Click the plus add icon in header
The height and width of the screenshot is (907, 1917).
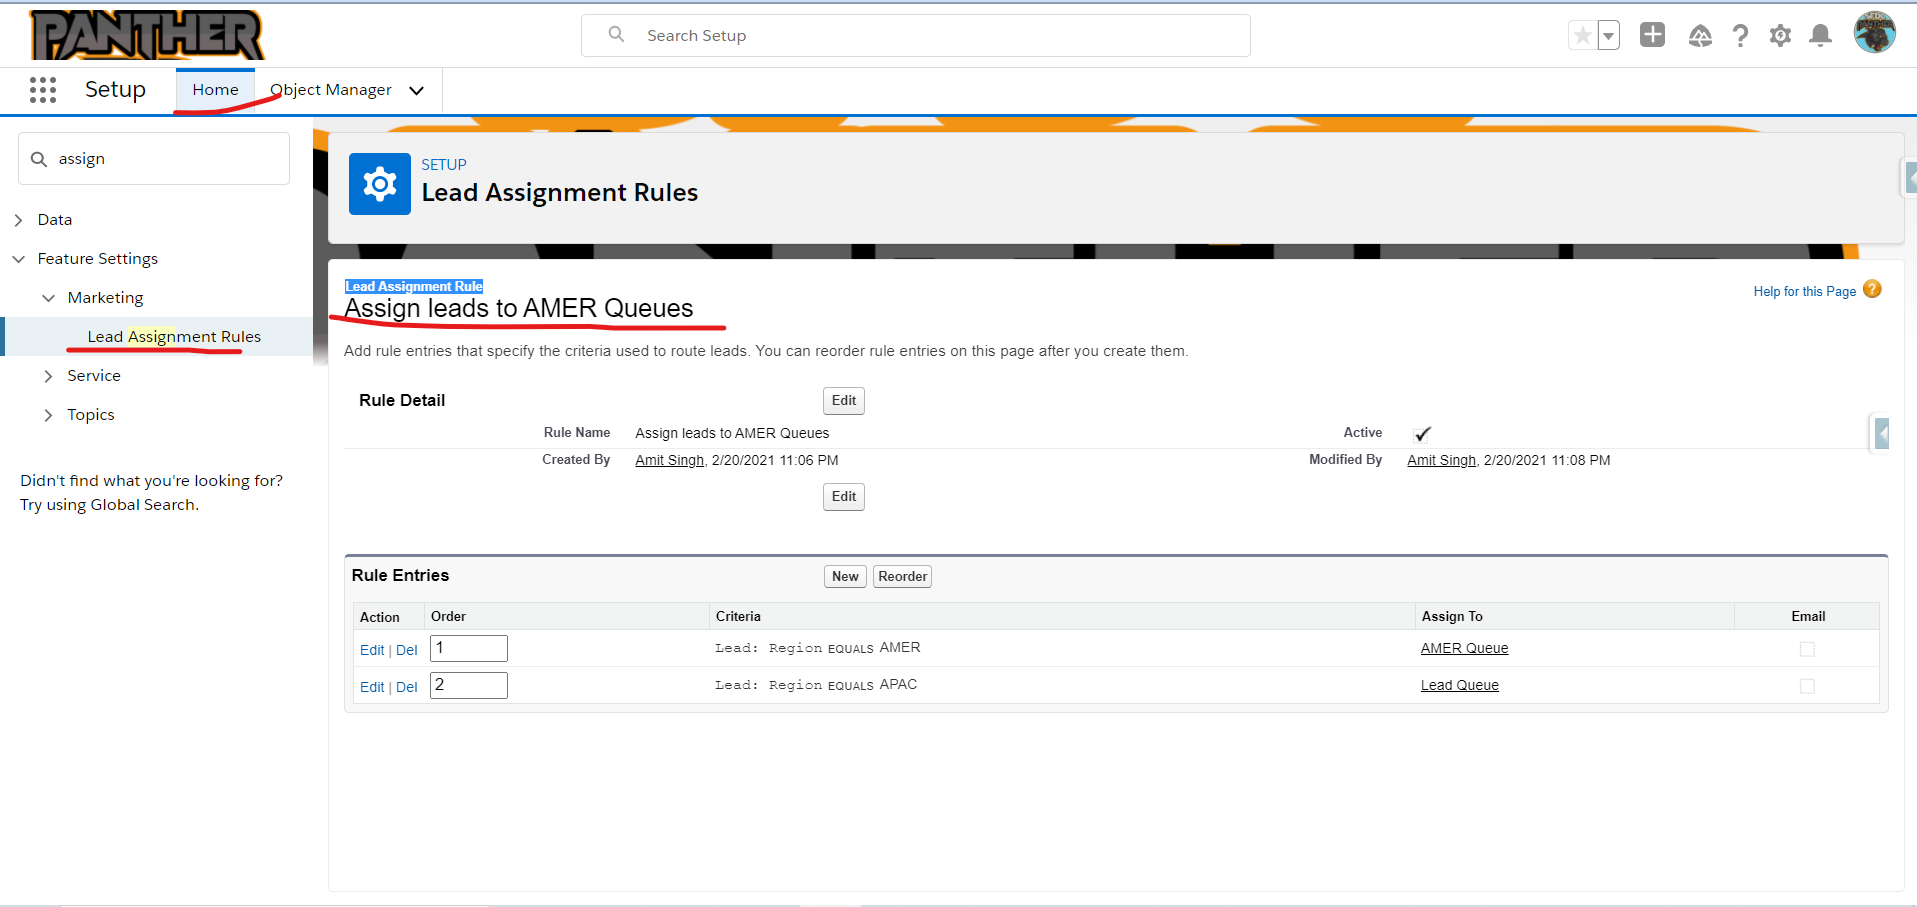[1652, 34]
